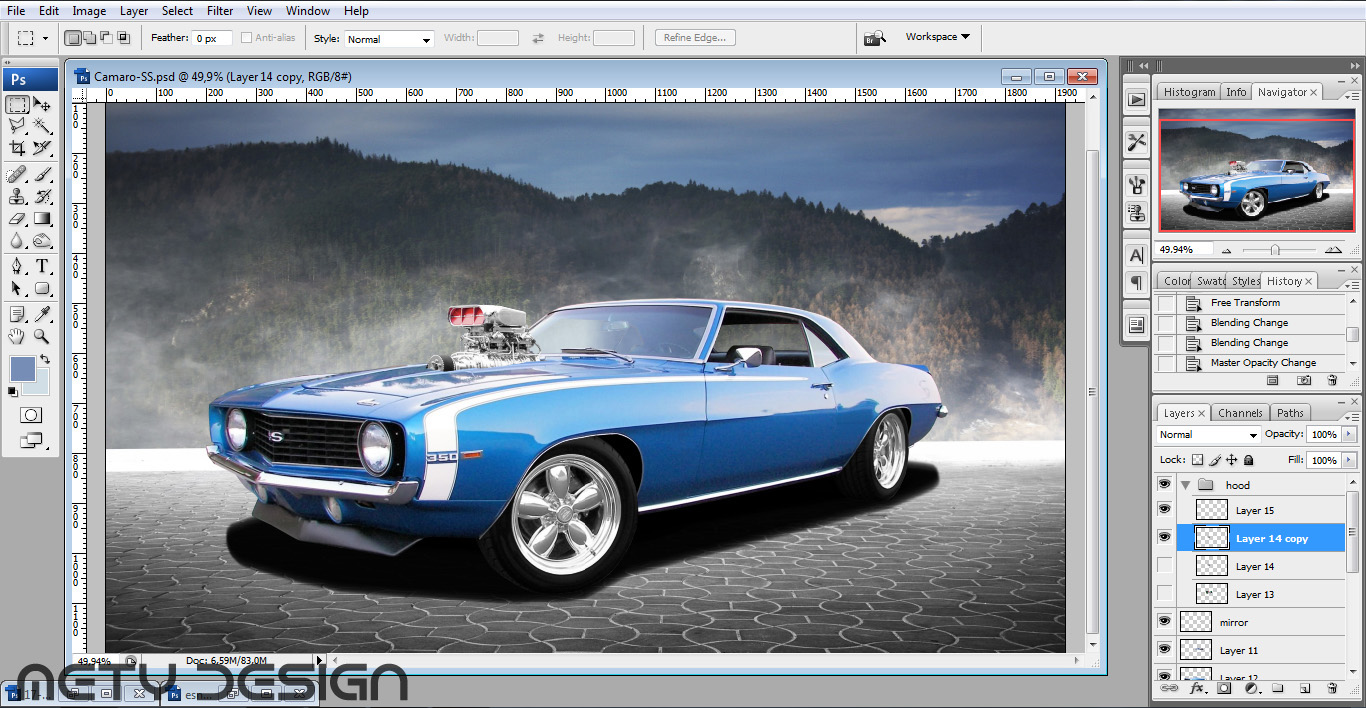
Task: Toggle Quick Mask mode
Action: click(x=30, y=415)
